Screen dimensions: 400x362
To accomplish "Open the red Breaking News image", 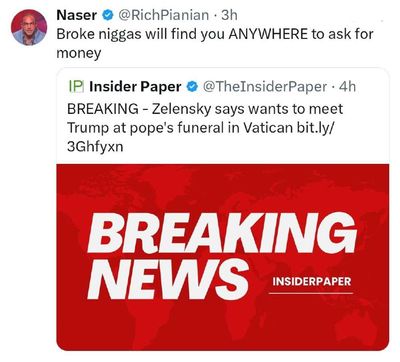I will pos(223,257).
